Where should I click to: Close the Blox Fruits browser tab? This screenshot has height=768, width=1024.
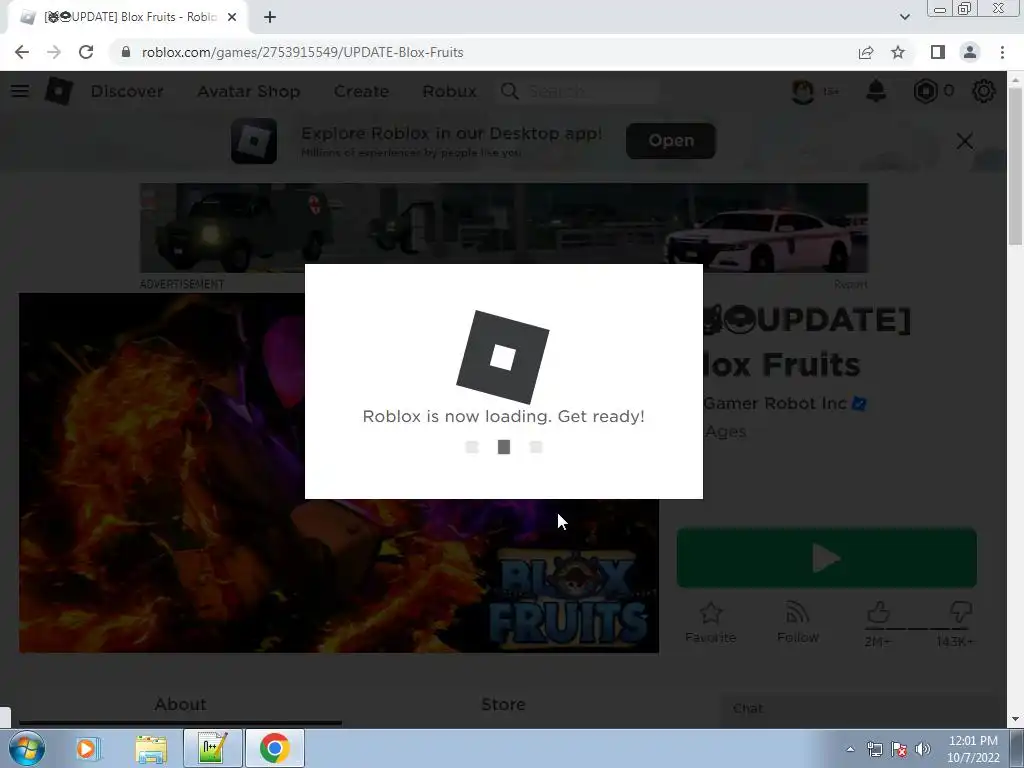(232, 17)
